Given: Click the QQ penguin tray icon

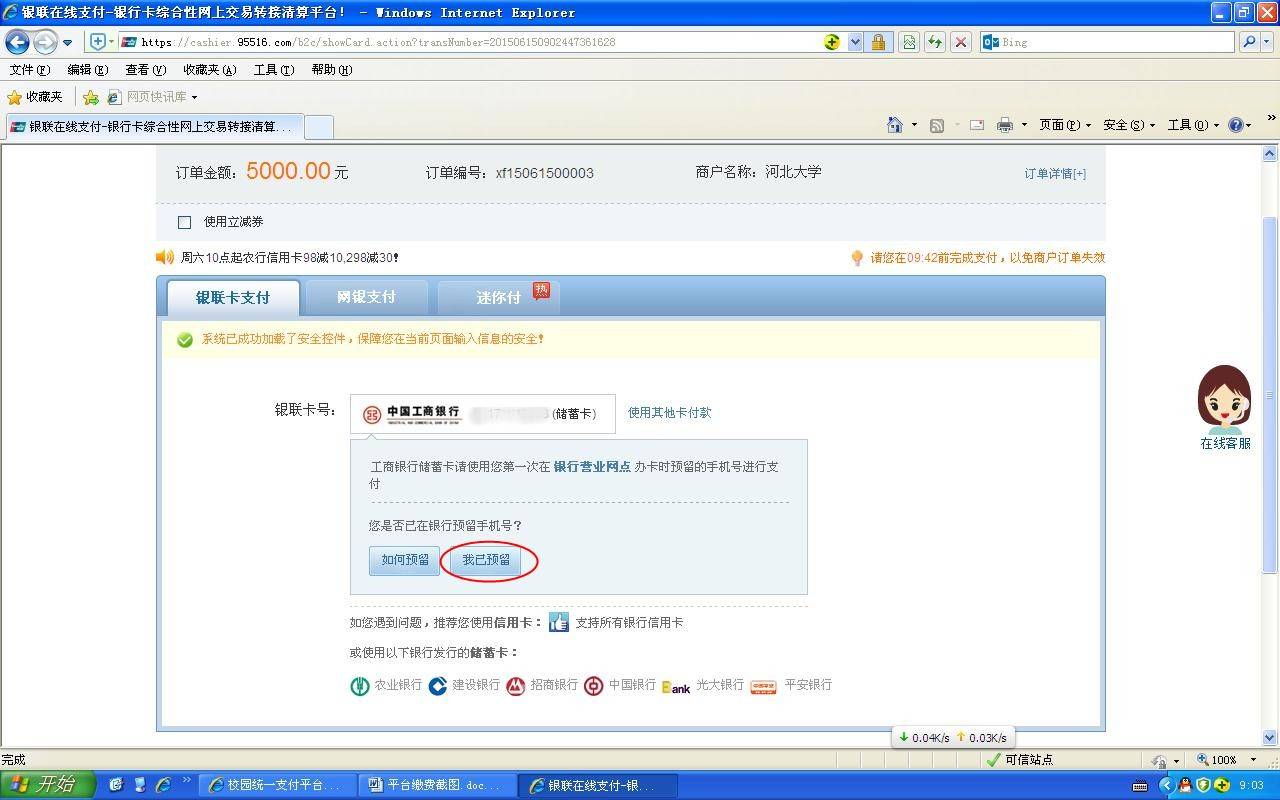Looking at the screenshot, I should 1186,786.
